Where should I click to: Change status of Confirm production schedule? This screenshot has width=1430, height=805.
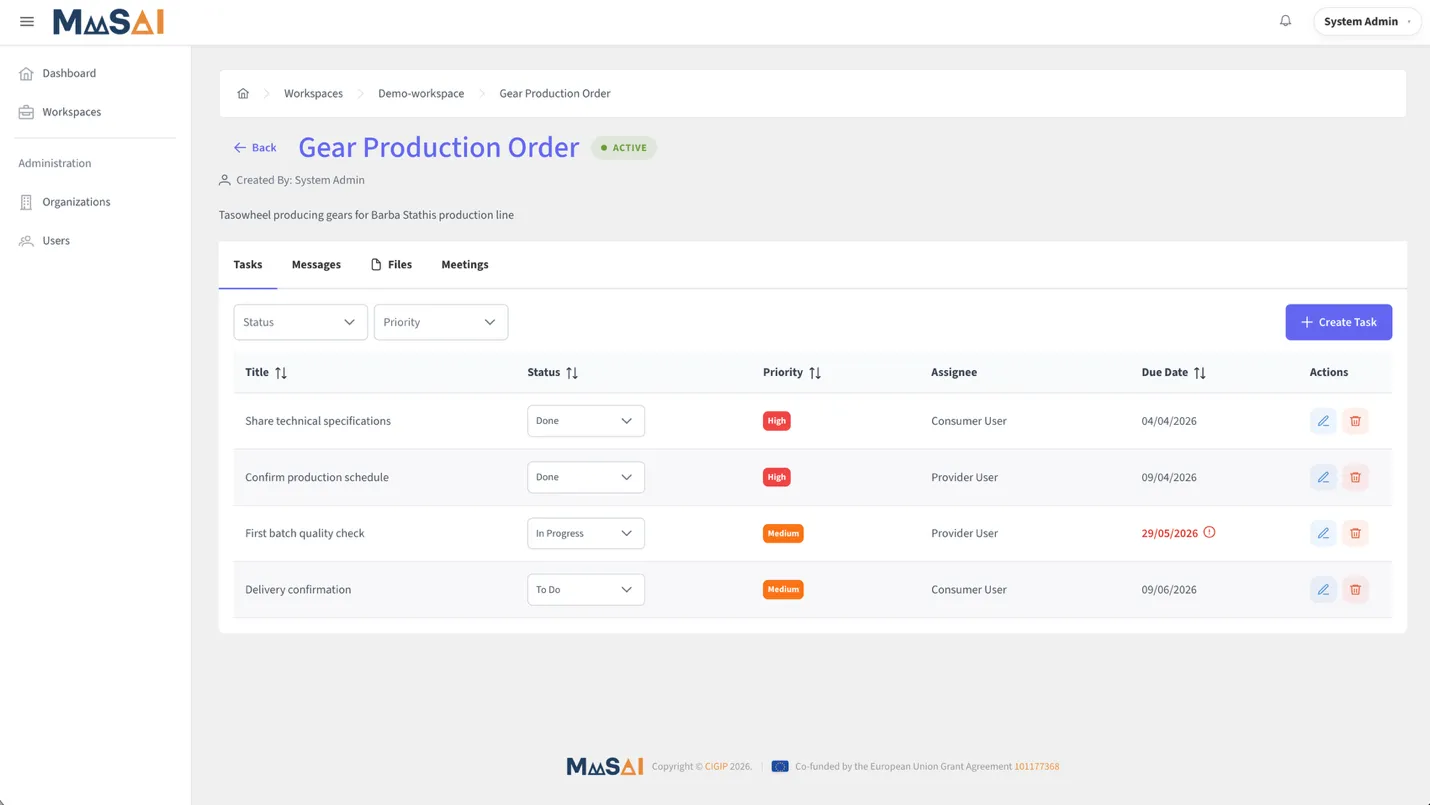[586, 477]
